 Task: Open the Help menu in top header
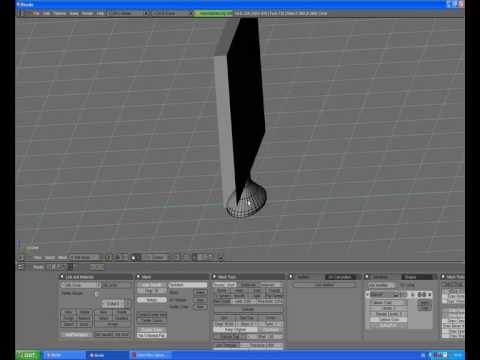coord(100,14)
